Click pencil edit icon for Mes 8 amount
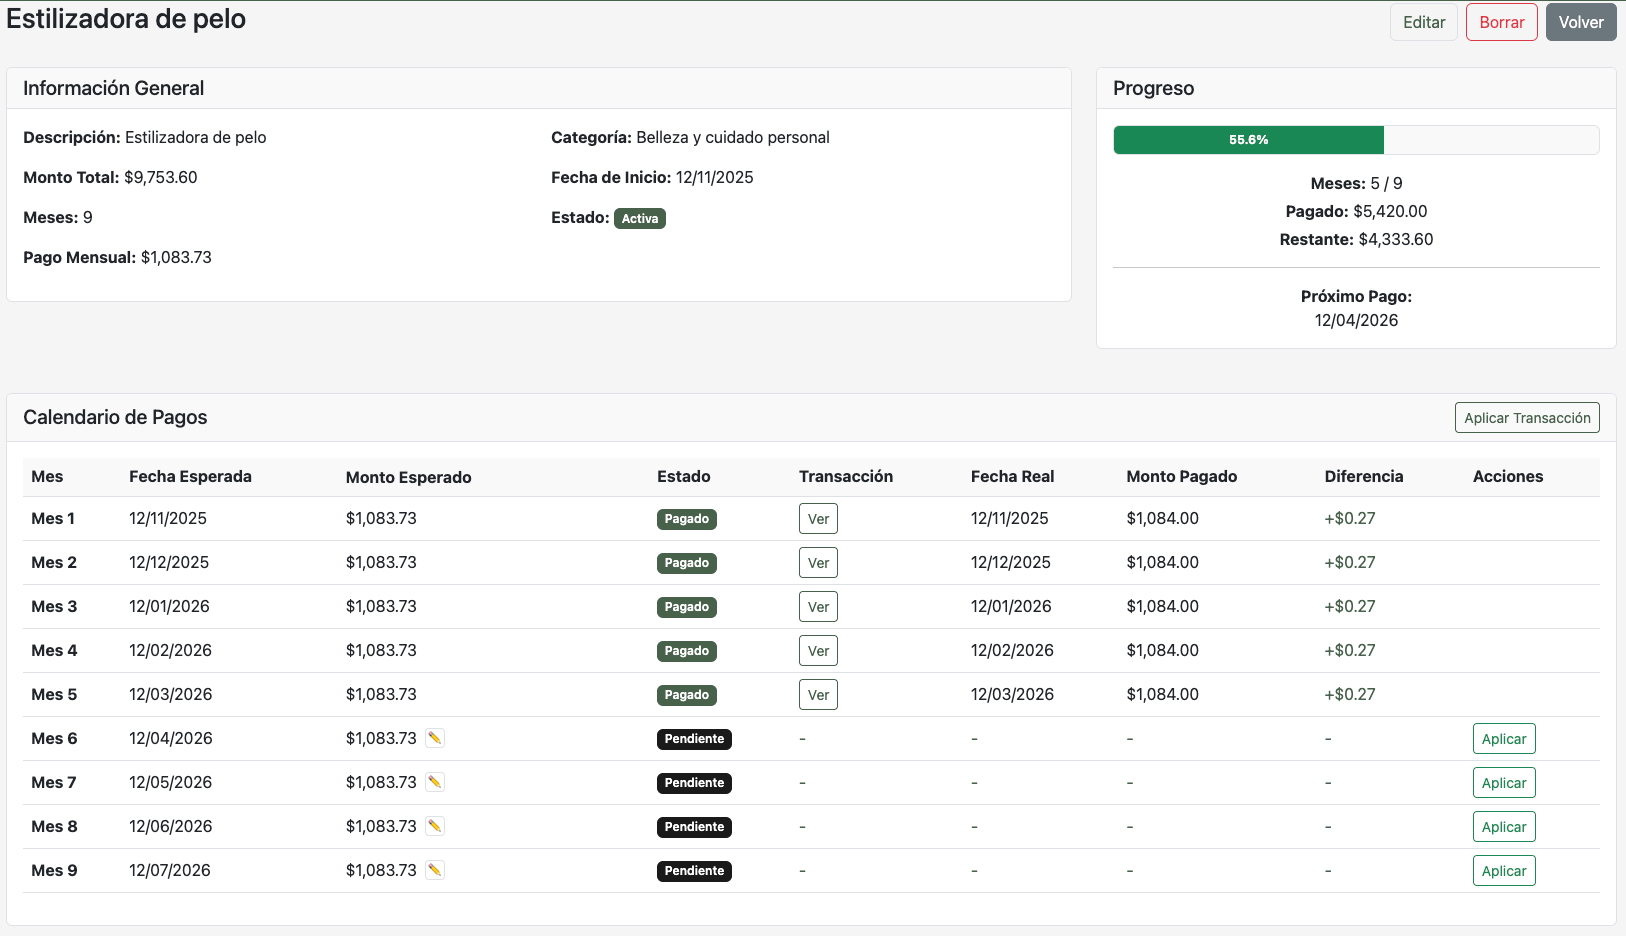The width and height of the screenshot is (1626, 936). (x=435, y=826)
